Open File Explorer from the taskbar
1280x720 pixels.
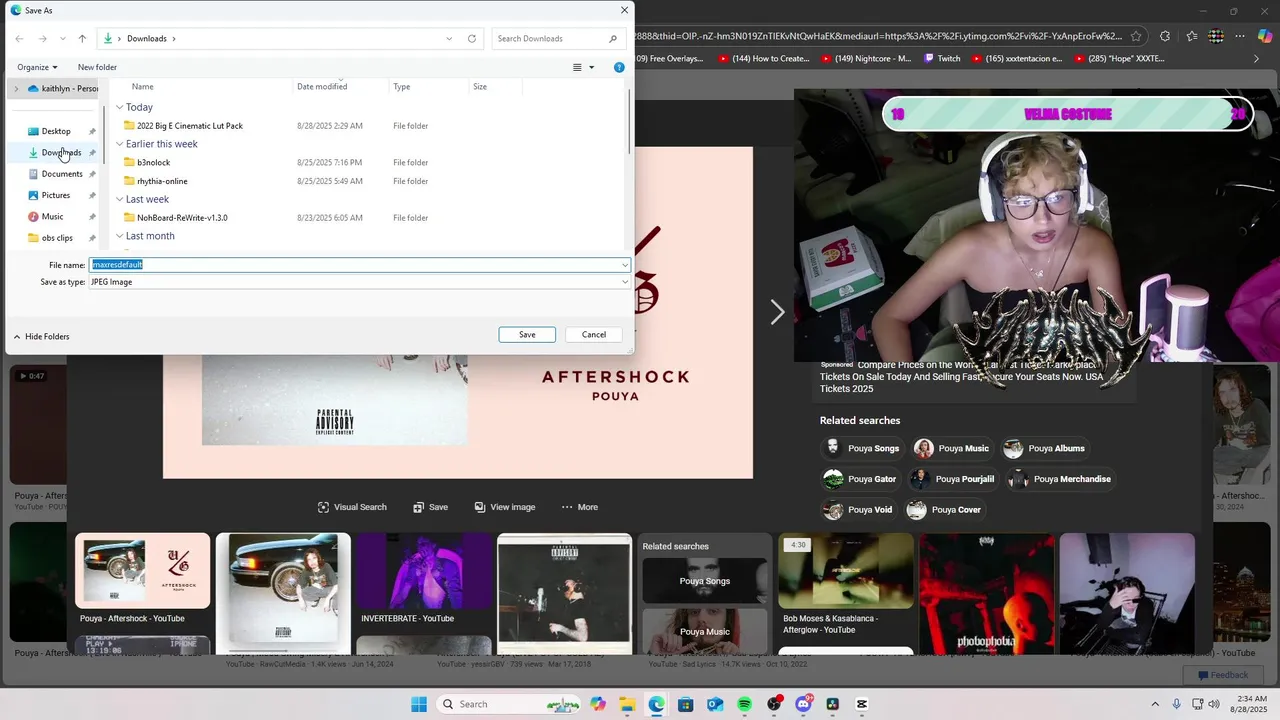[627, 704]
